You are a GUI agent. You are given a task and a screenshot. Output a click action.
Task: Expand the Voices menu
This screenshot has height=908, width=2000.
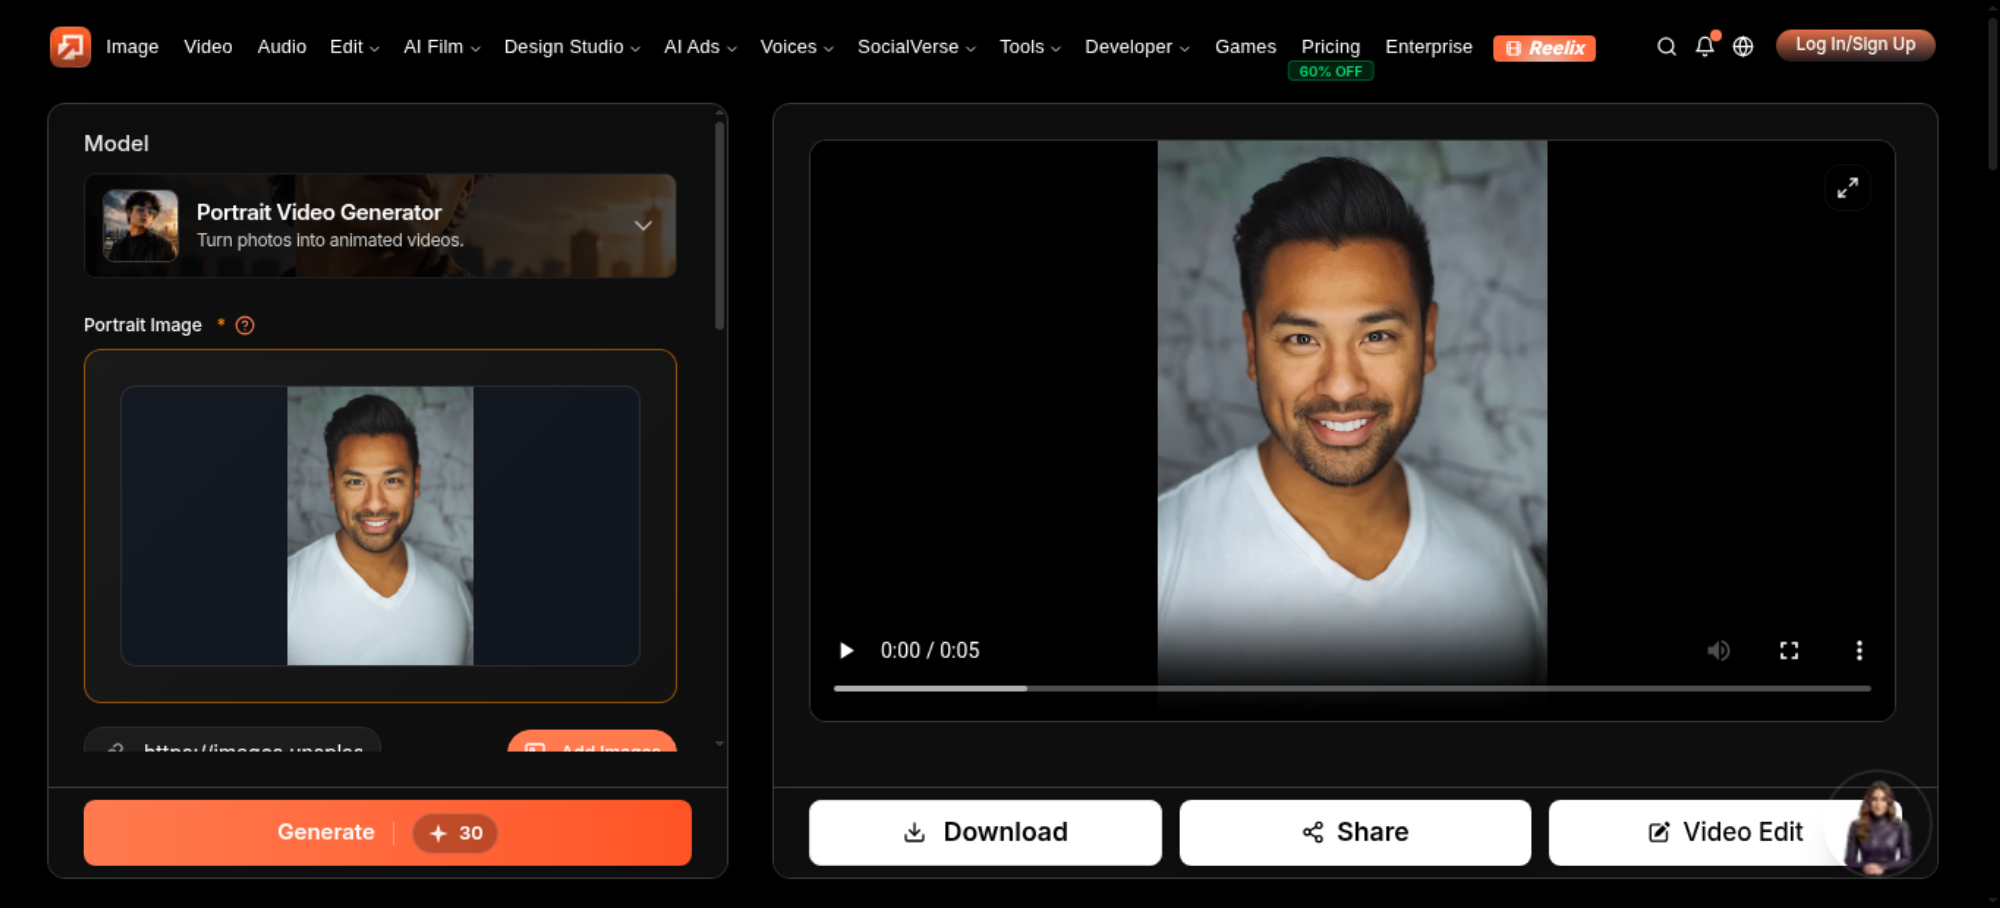click(x=797, y=47)
